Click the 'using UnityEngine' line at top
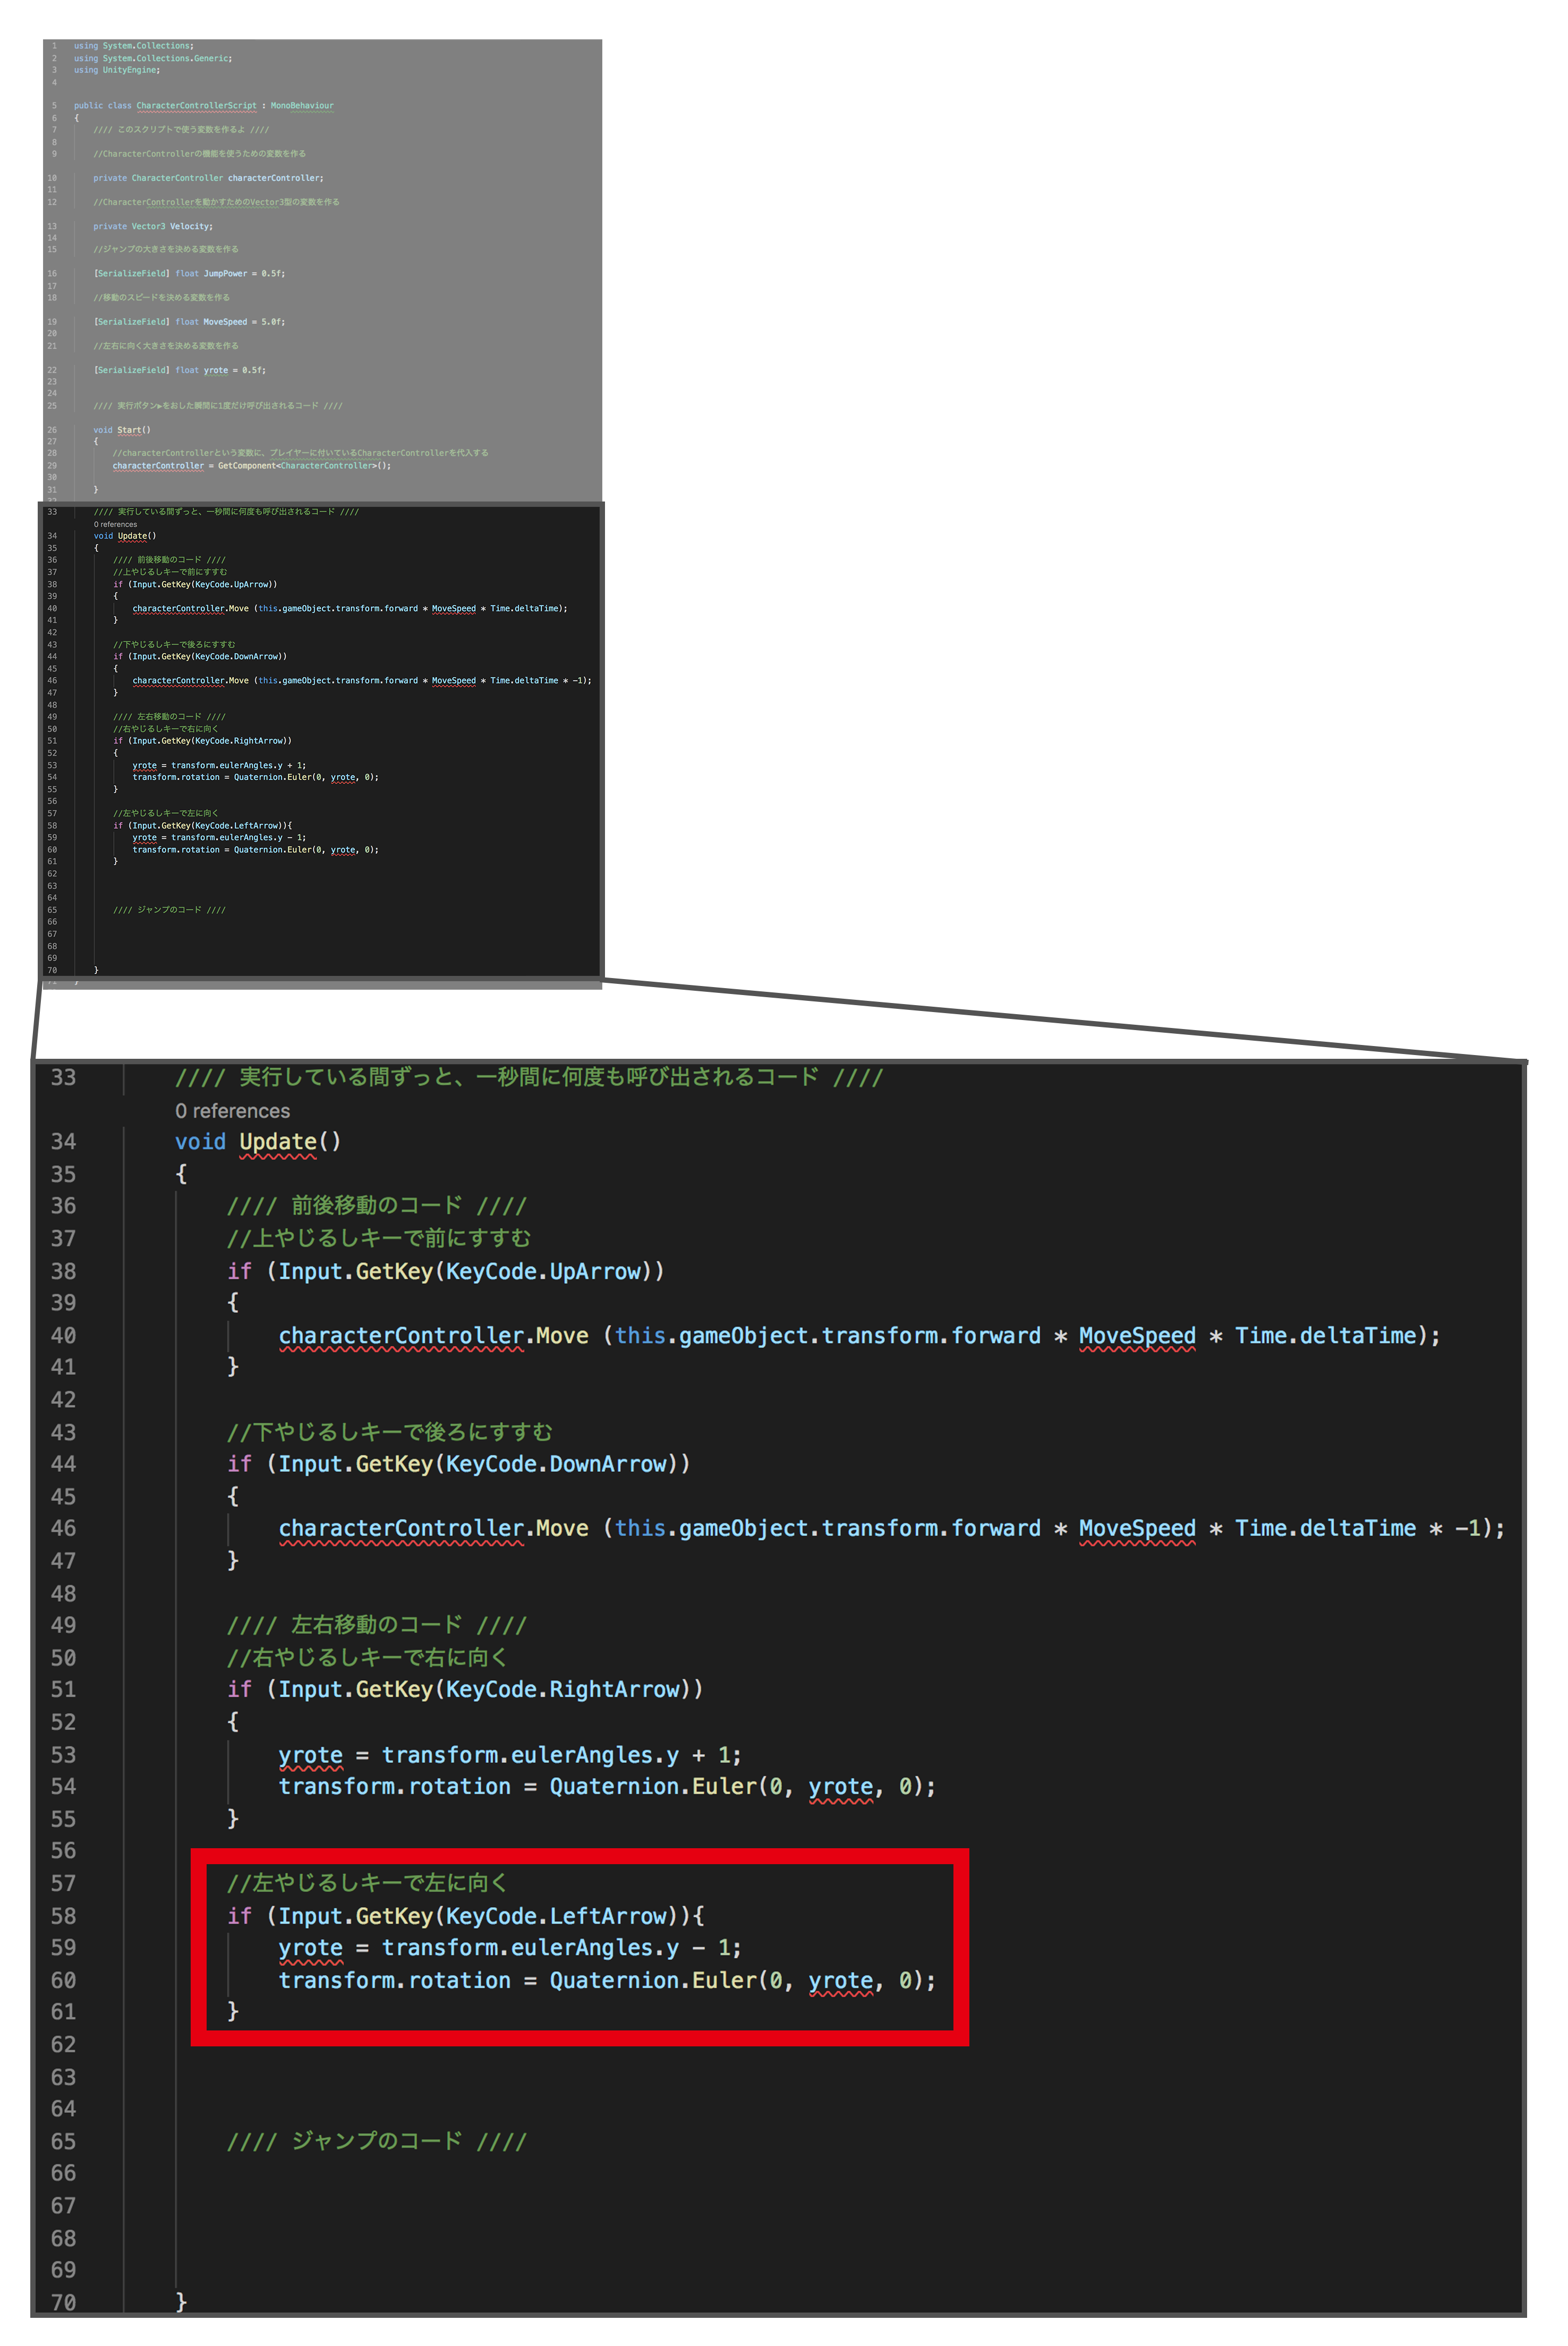 (x=116, y=70)
